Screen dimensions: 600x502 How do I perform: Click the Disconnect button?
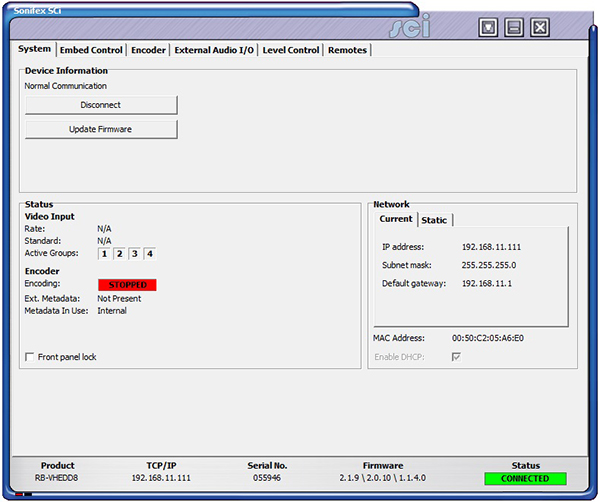tap(101, 105)
